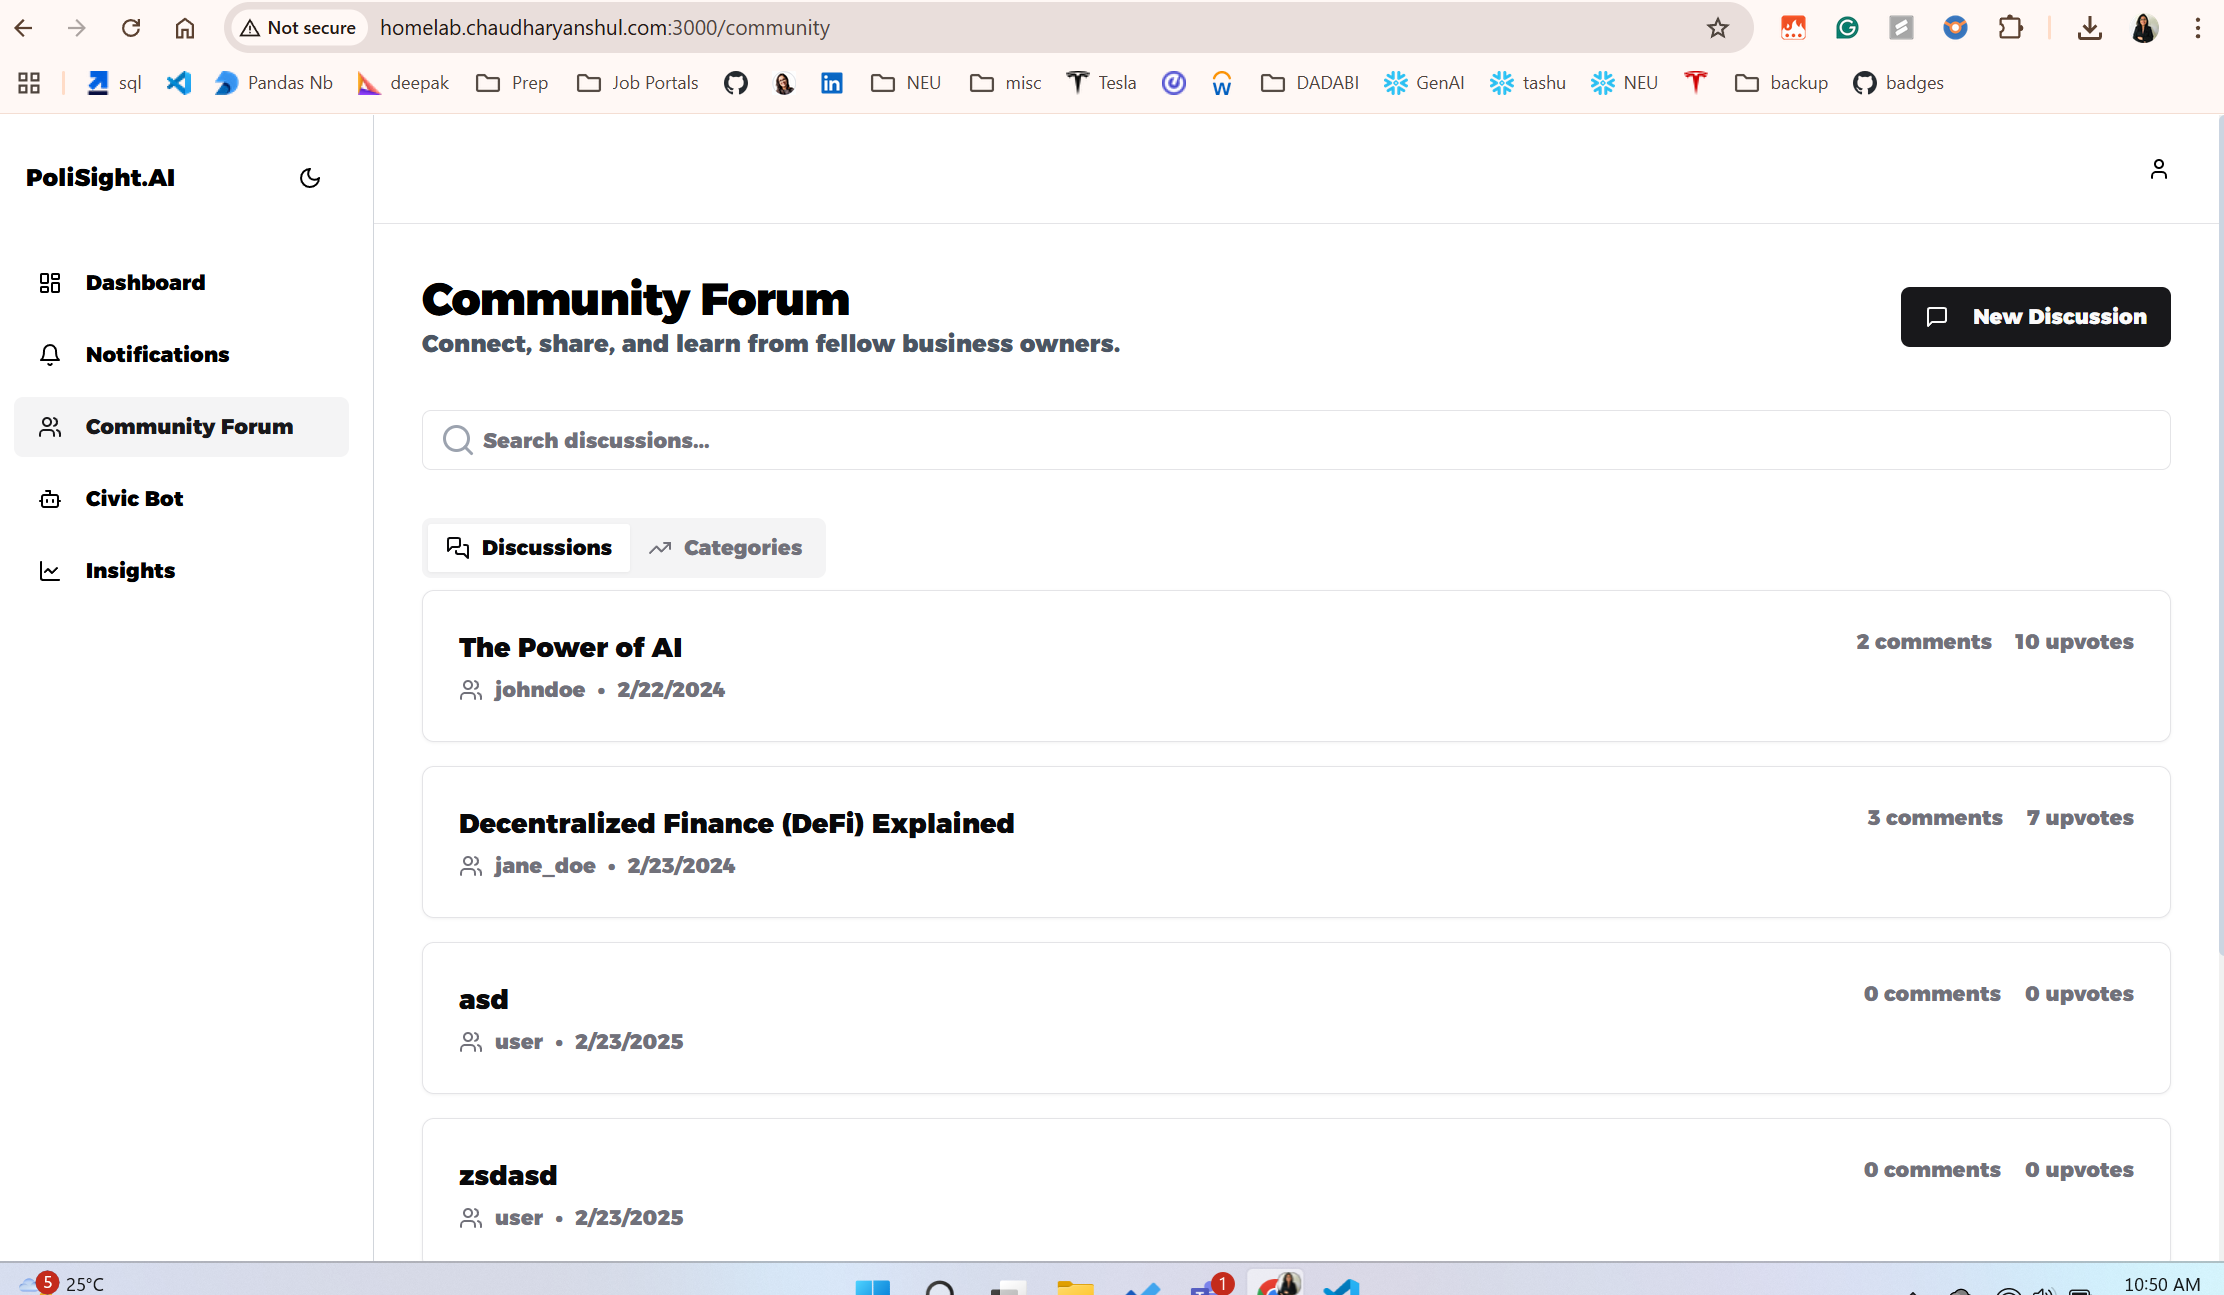Toggle dark mode moon icon
Viewport: 2224px width, 1295px height.
click(310, 178)
